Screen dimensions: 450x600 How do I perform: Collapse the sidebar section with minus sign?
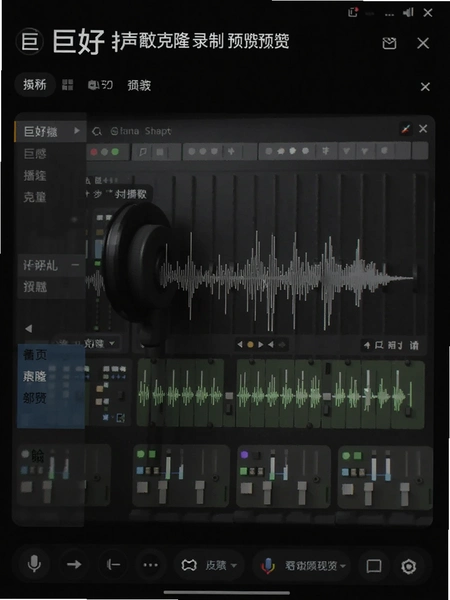pos(75,264)
